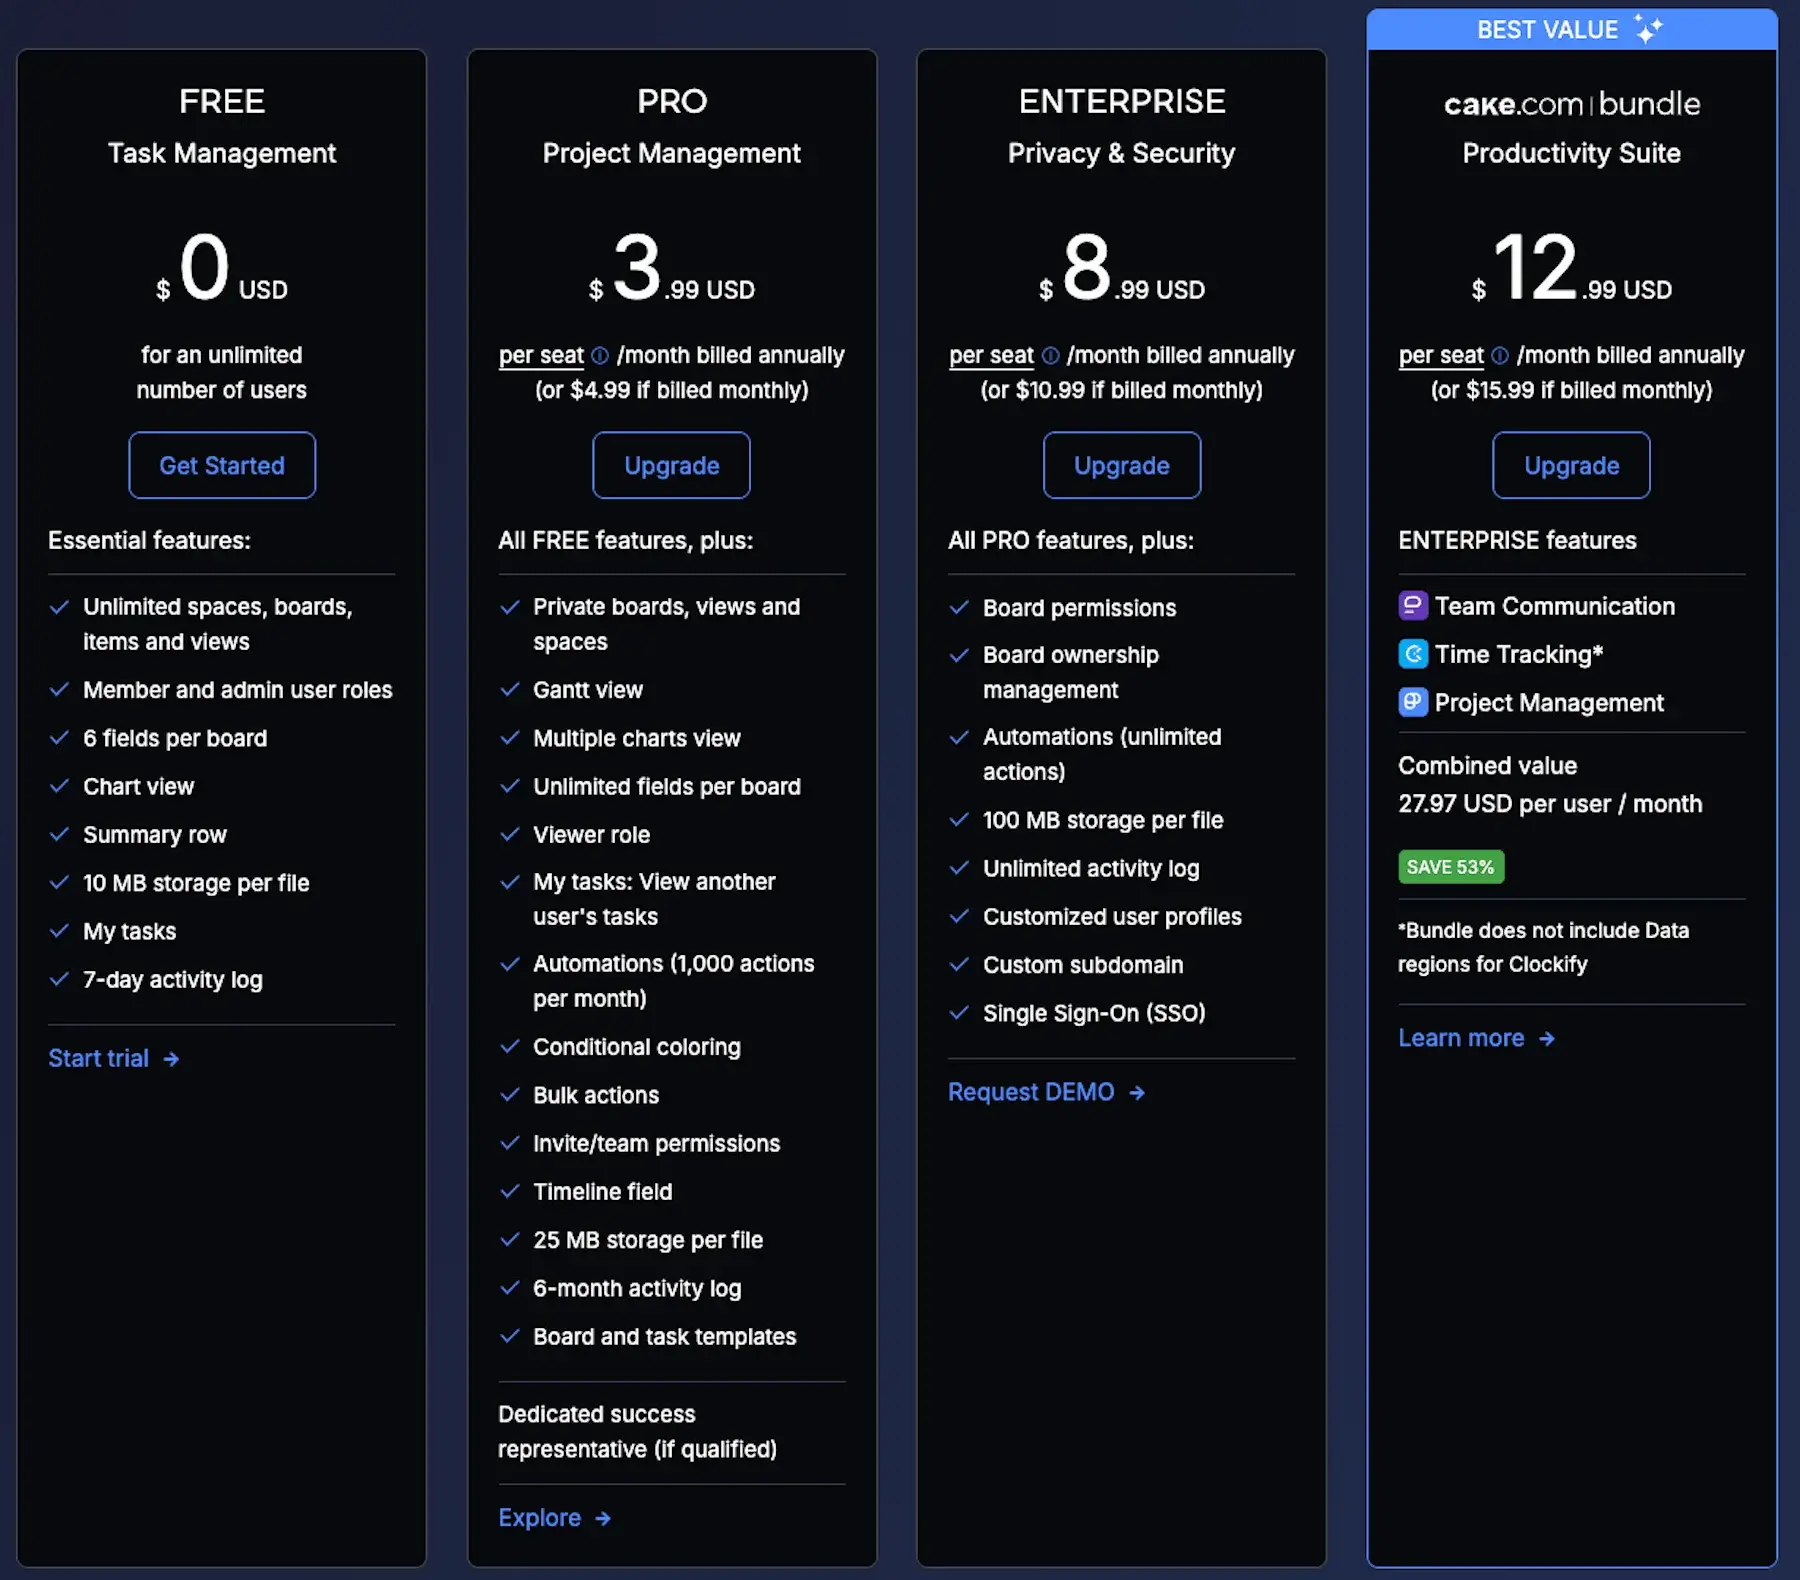
Task: Open the Explore link in PRO card
Action: point(555,1518)
